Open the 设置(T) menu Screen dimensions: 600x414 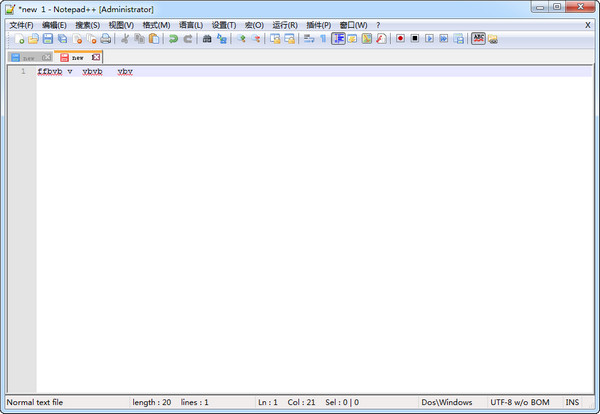coord(224,24)
